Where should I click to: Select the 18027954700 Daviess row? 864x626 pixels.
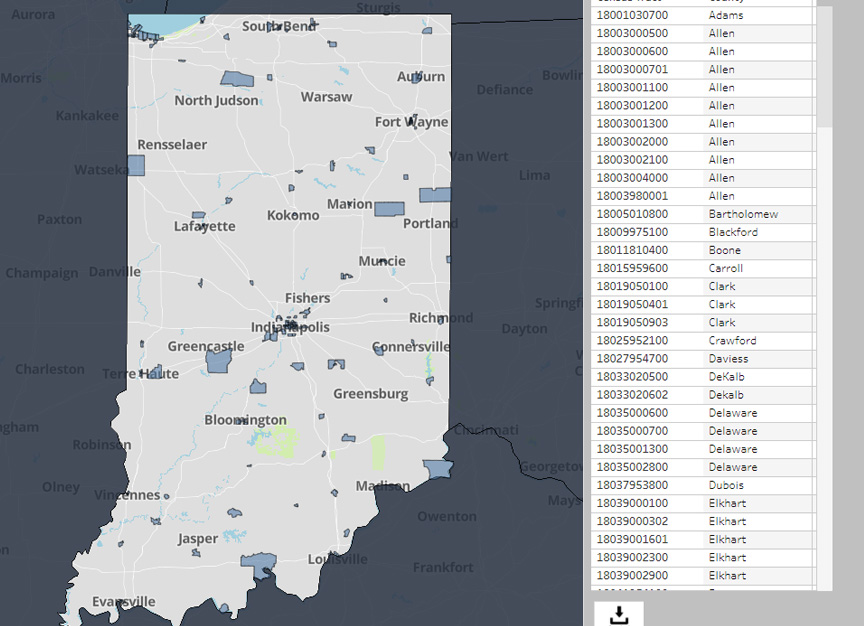(703, 359)
